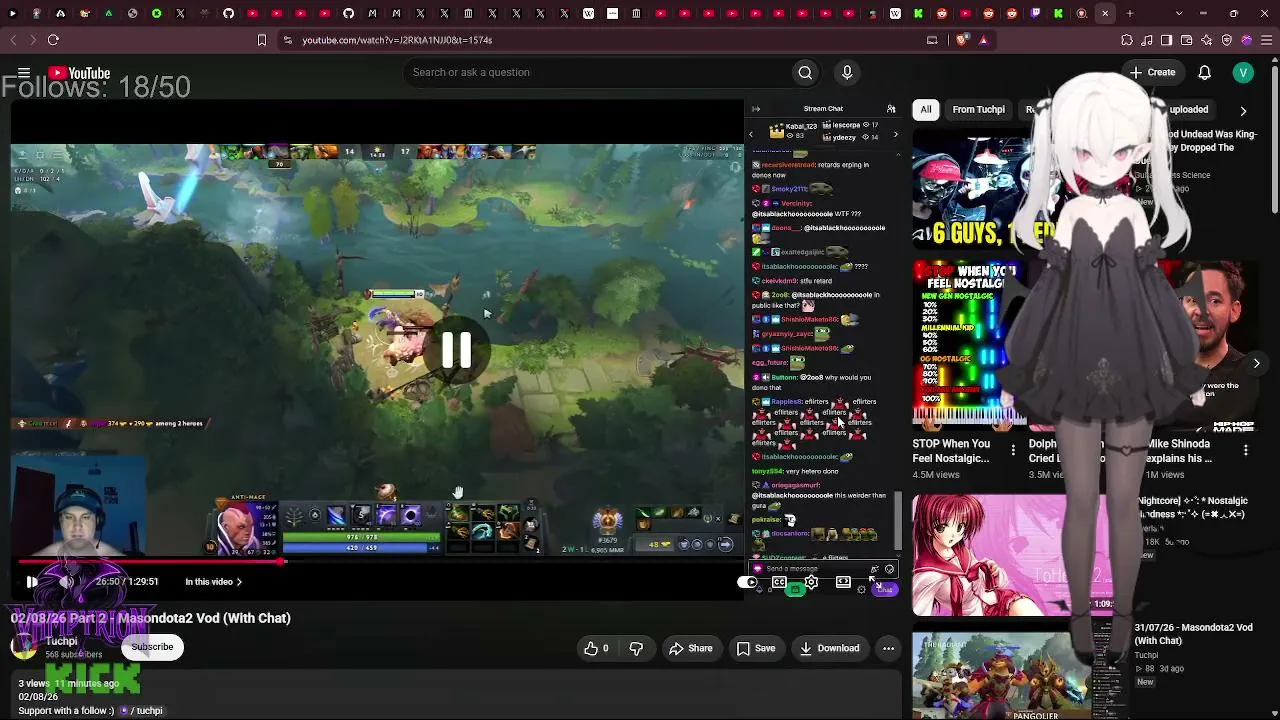1280x720 pixels.
Task: Show next chat leaderboard entries with right chevron
Action: (x=895, y=133)
